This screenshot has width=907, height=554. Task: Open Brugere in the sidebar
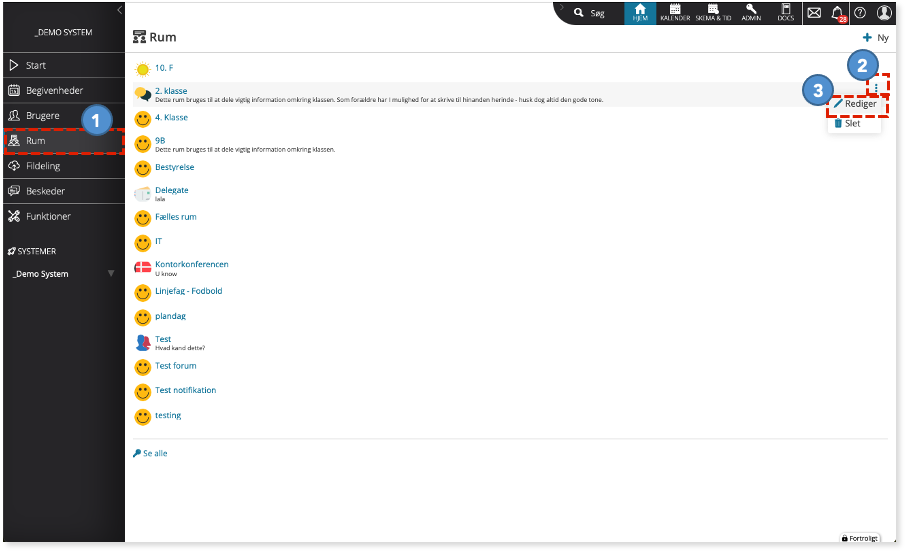click(x=64, y=116)
